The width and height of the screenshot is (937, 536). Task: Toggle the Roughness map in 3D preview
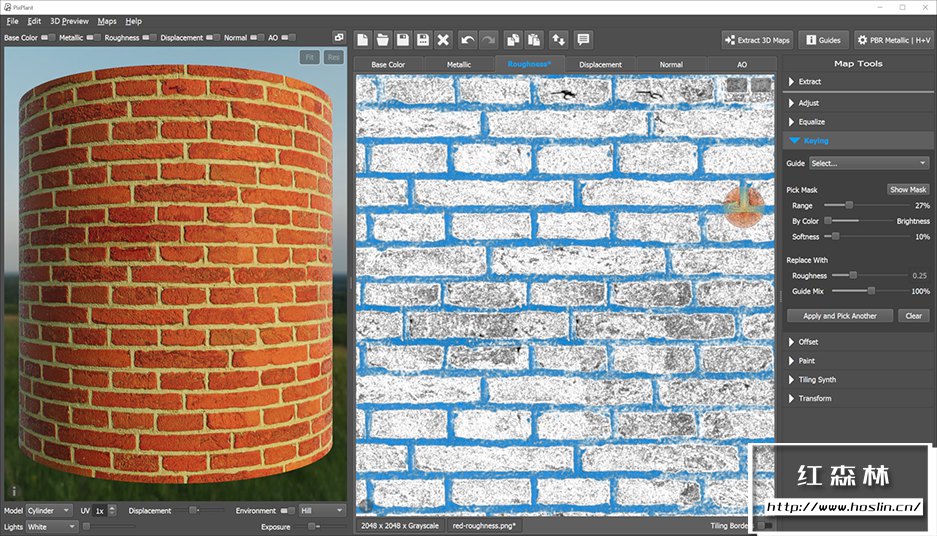pos(149,38)
